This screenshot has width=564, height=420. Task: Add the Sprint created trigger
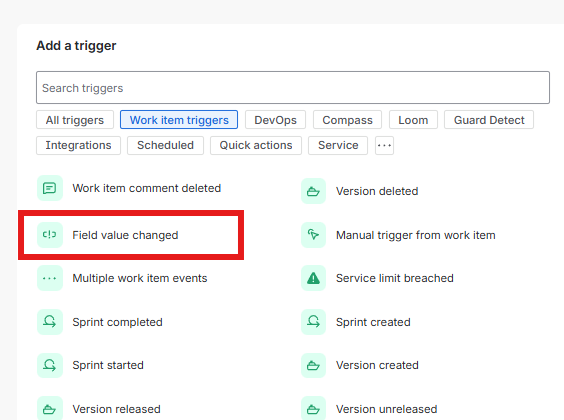(356, 322)
